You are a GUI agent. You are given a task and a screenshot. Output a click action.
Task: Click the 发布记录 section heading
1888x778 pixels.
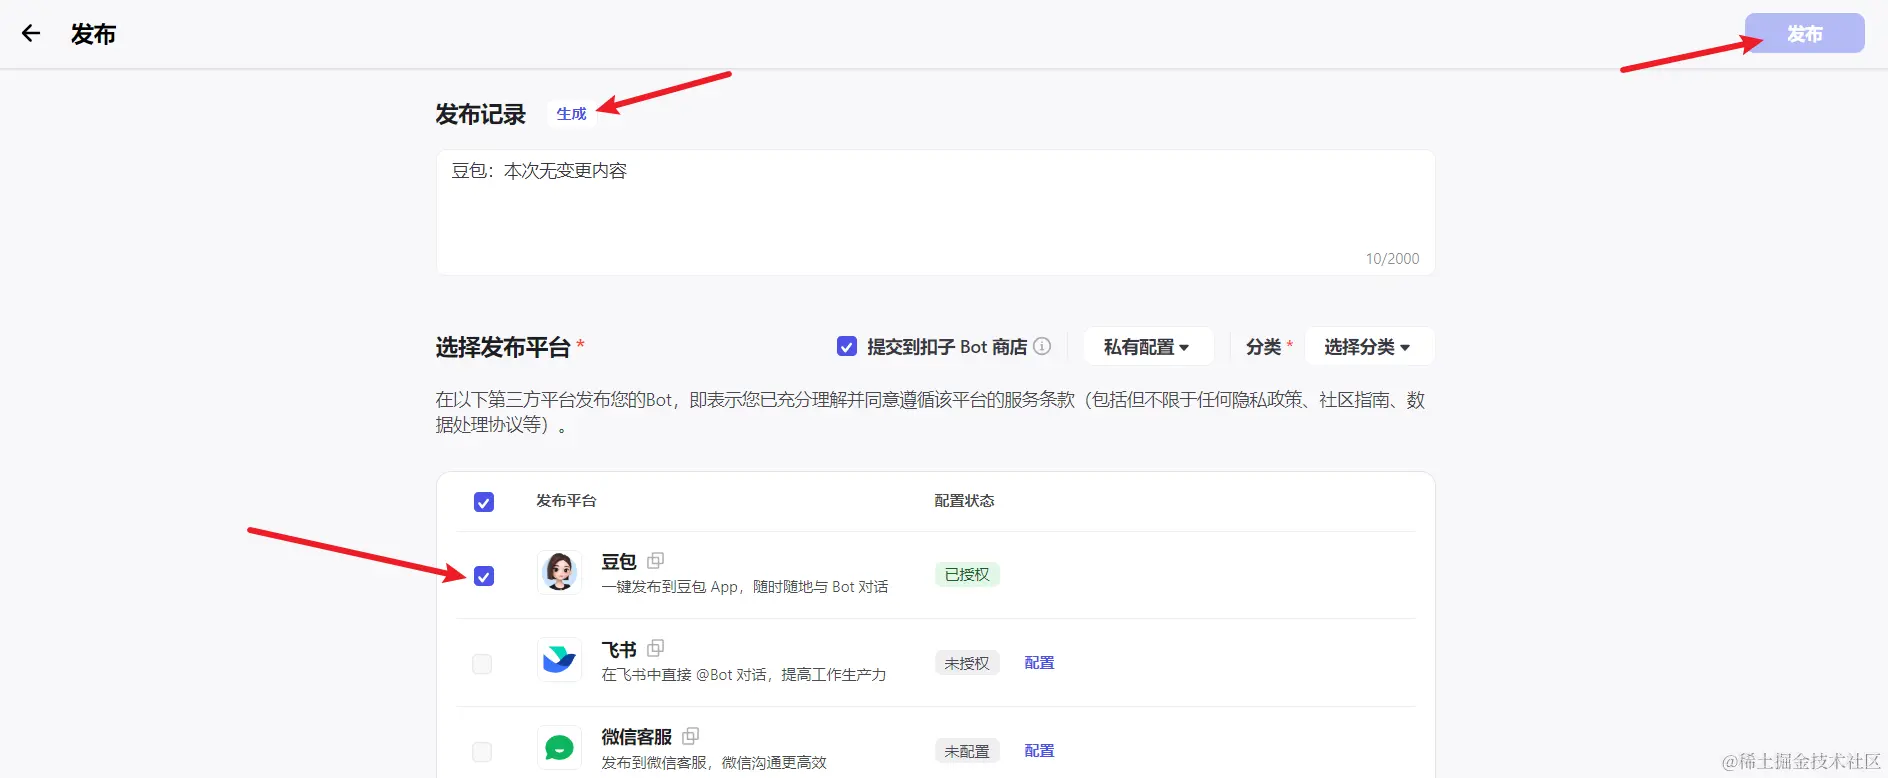(x=480, y=115)
